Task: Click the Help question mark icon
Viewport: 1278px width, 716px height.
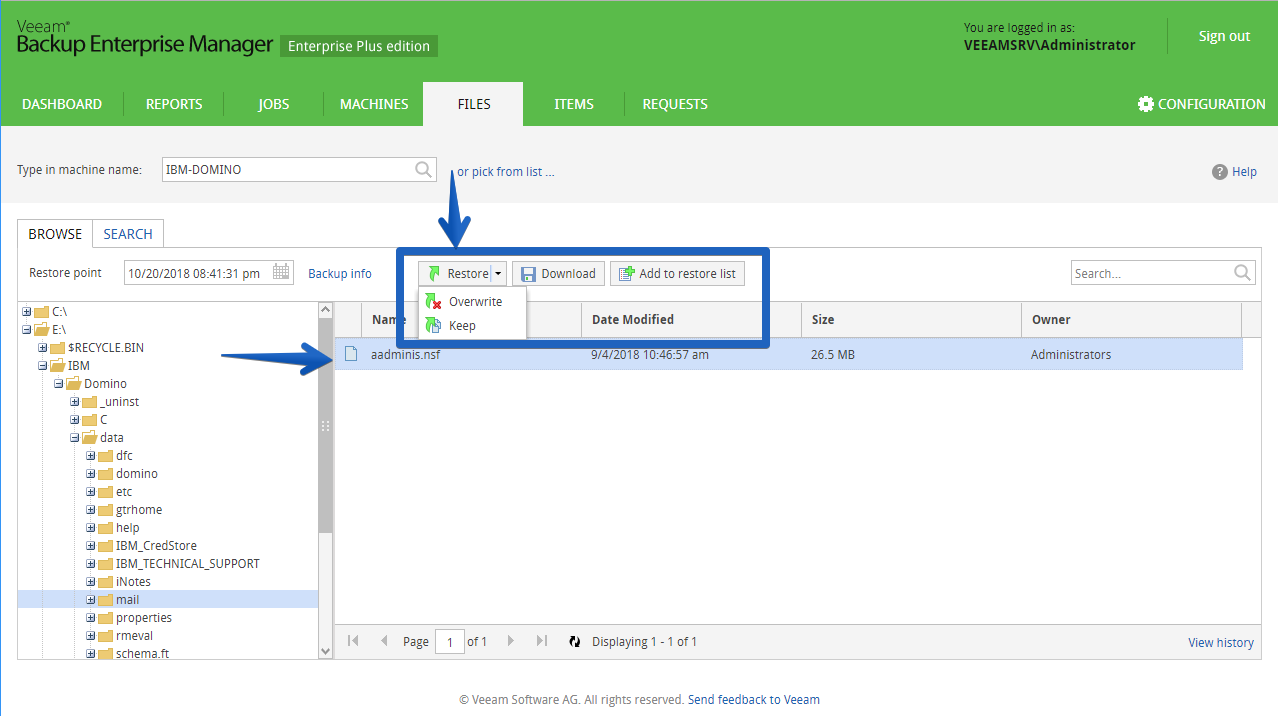Action: (x=1219, y=171)
